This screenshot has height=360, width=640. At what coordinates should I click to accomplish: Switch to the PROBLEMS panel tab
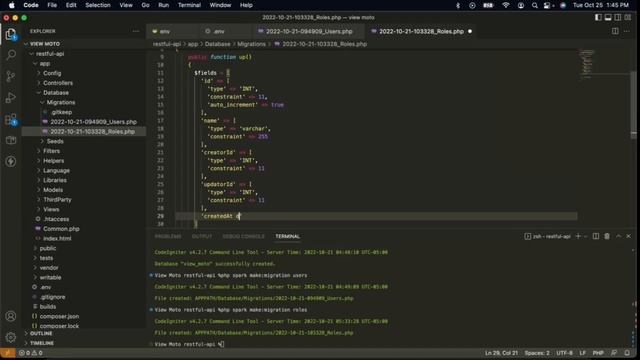click(168, 236)
